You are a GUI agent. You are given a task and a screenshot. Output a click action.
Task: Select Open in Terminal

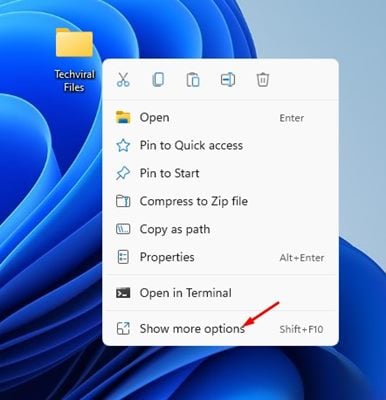click(x=220, y=293)
